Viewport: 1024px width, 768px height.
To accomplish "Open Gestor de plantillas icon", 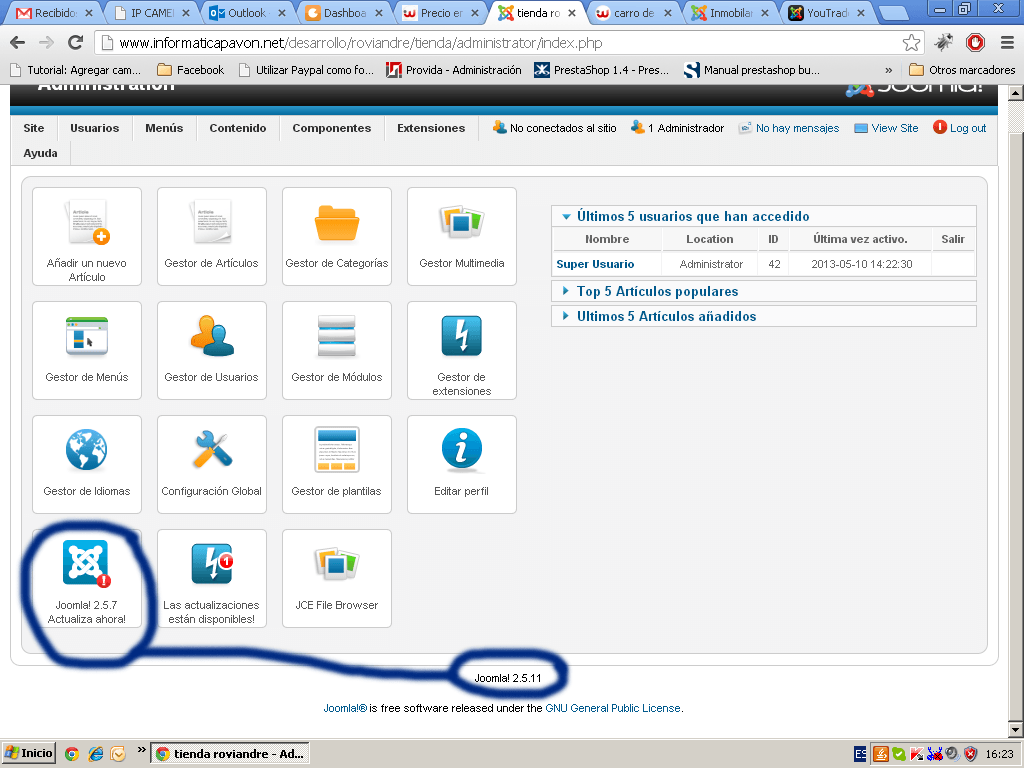I will point(336,450).
